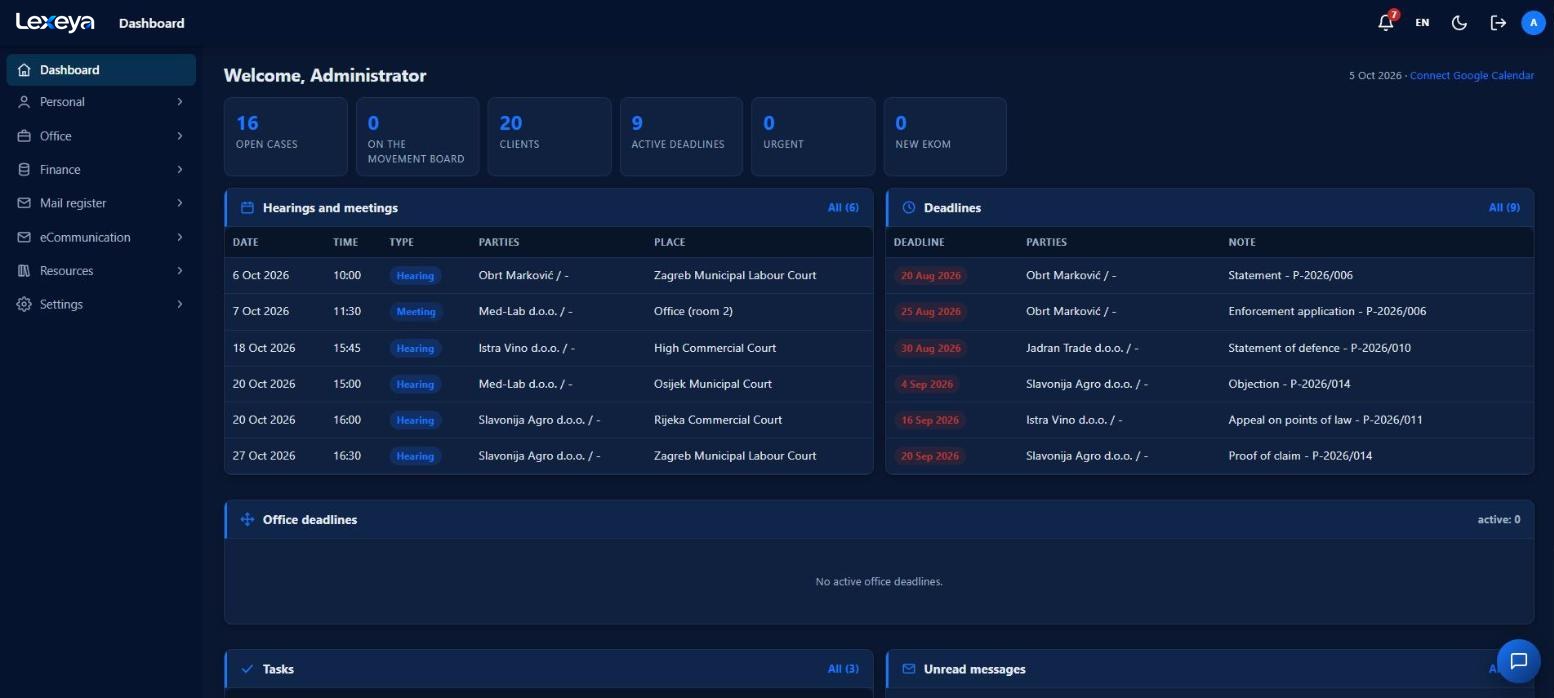Expand the Personal menu chevron
The image size is (1554, 698).
(x=180, y=102)
